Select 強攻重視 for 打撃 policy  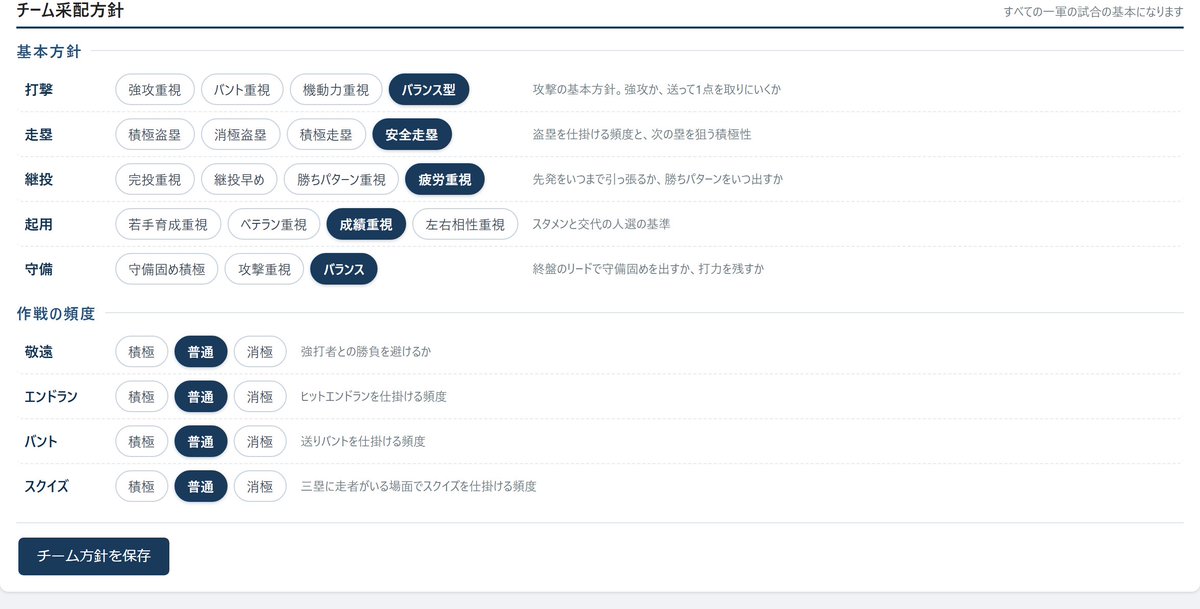click(155, 89)
